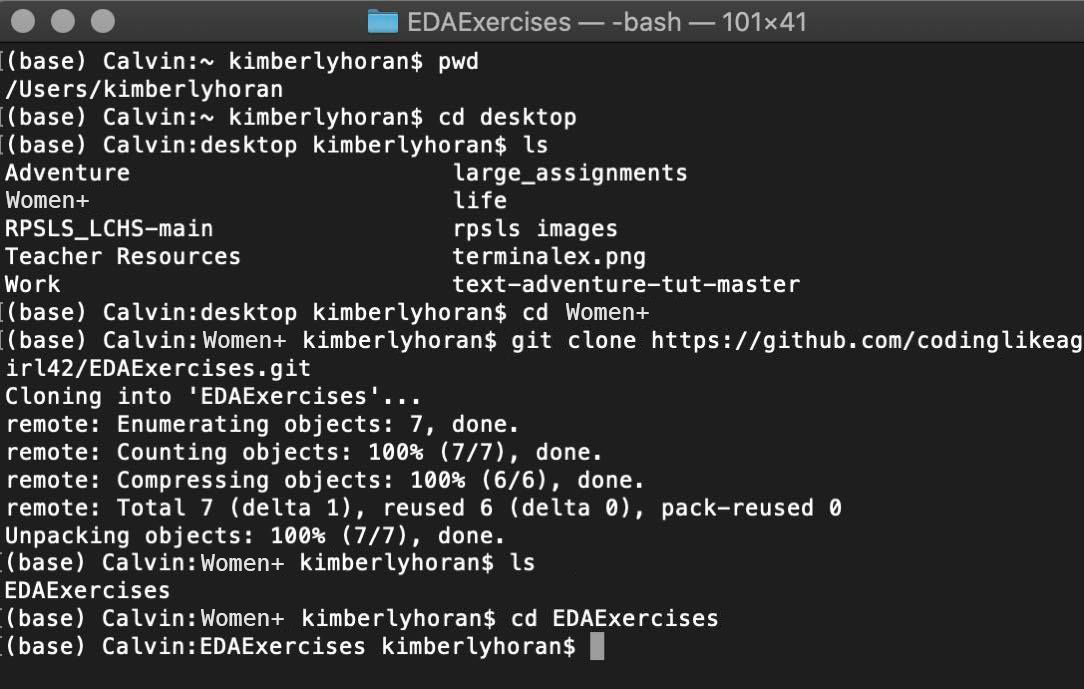The width and height of the screenshot is (1084, 689).
Task: Minimize the terminal with the yellow button
Action: (62, 21)
